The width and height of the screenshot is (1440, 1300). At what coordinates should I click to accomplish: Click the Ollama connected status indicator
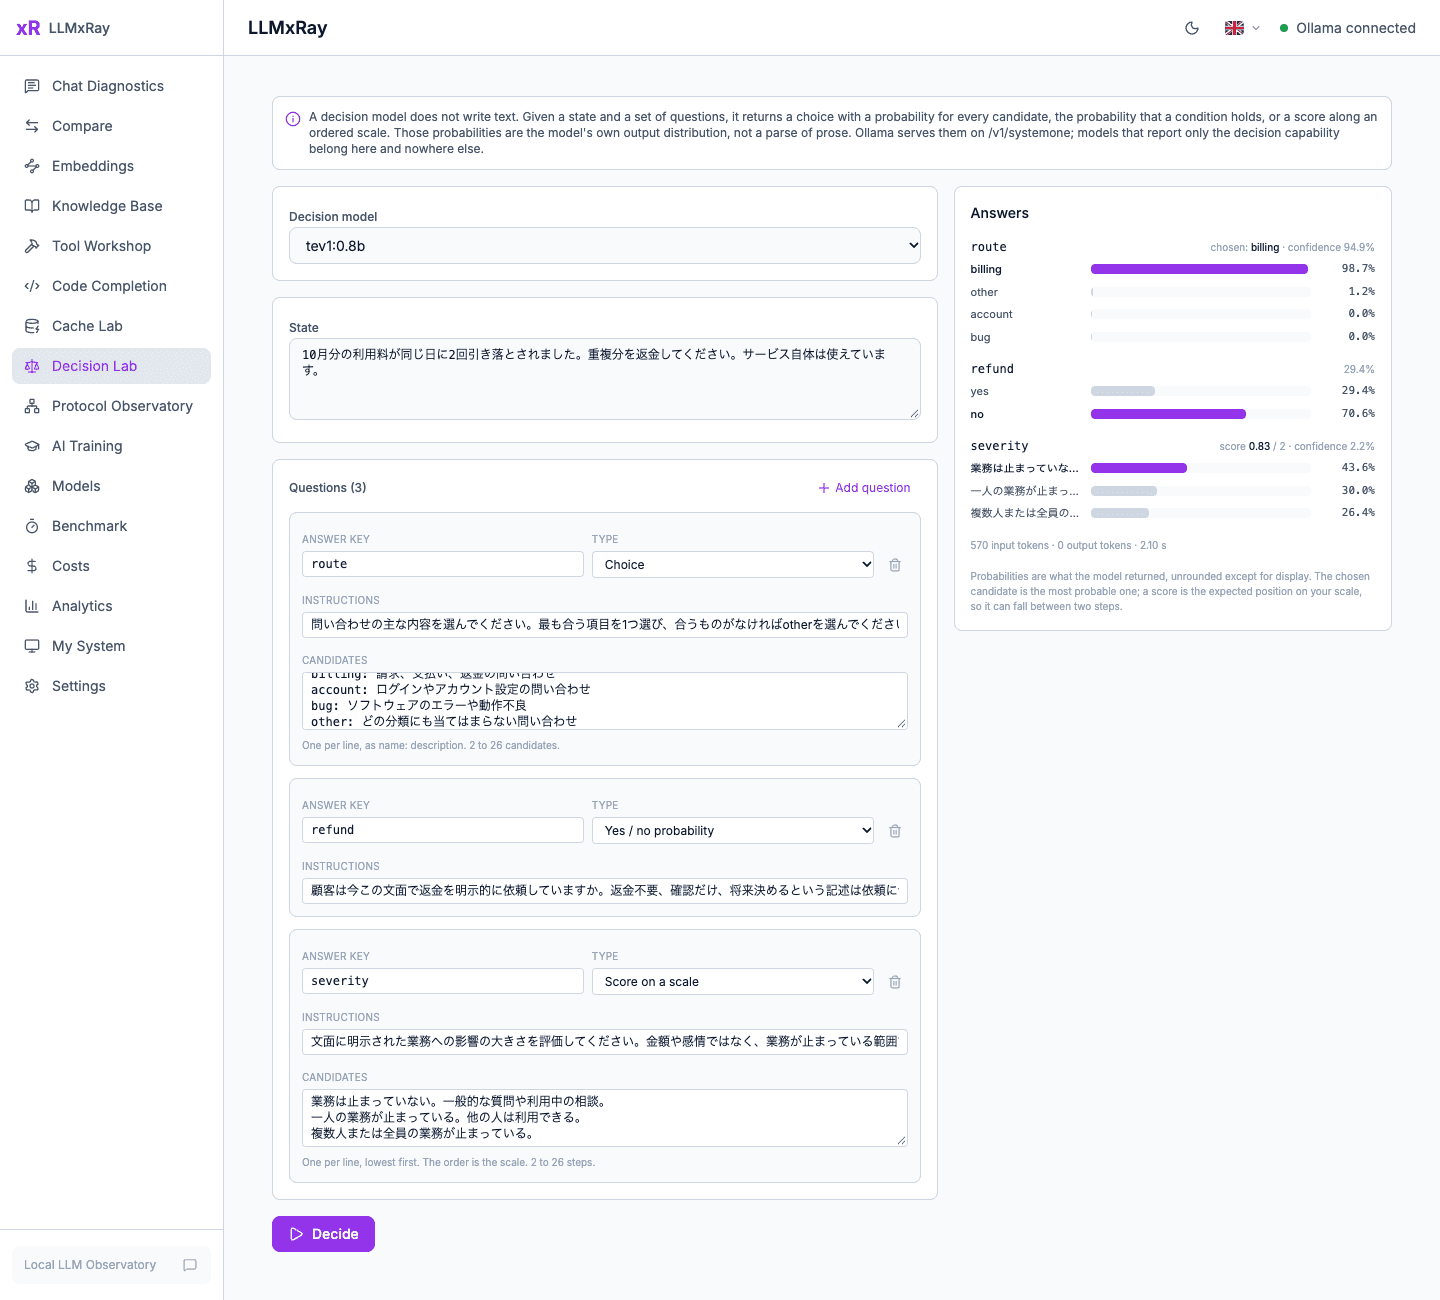click(1347, 28)
